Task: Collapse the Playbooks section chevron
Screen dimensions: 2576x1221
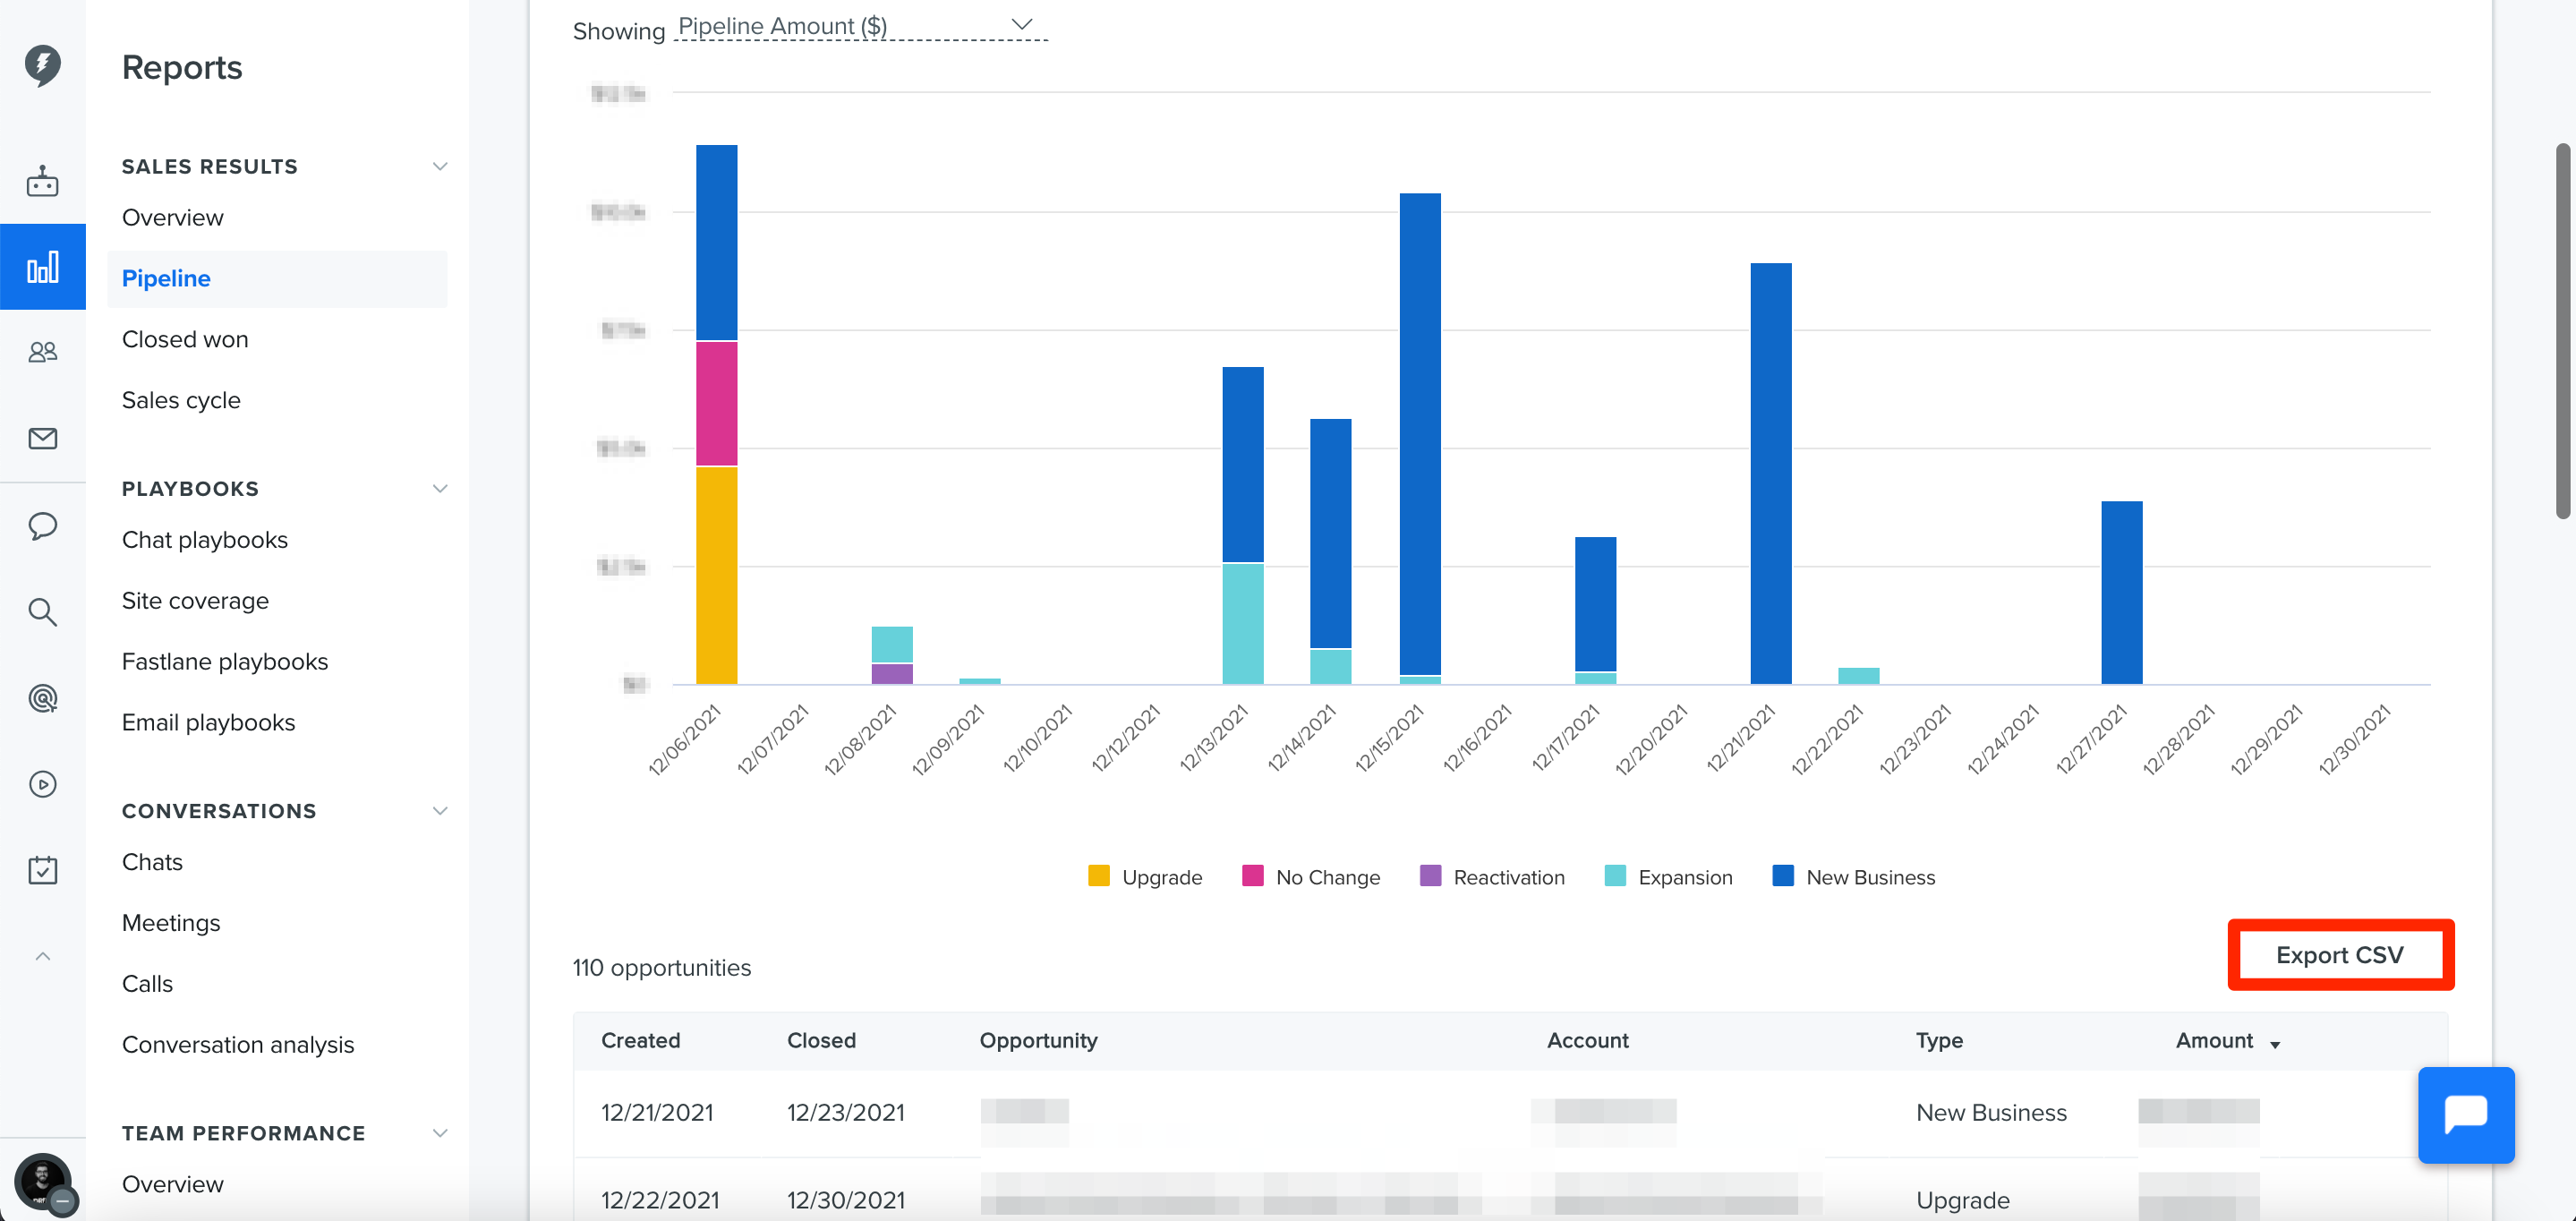Action: pos(439,488)
